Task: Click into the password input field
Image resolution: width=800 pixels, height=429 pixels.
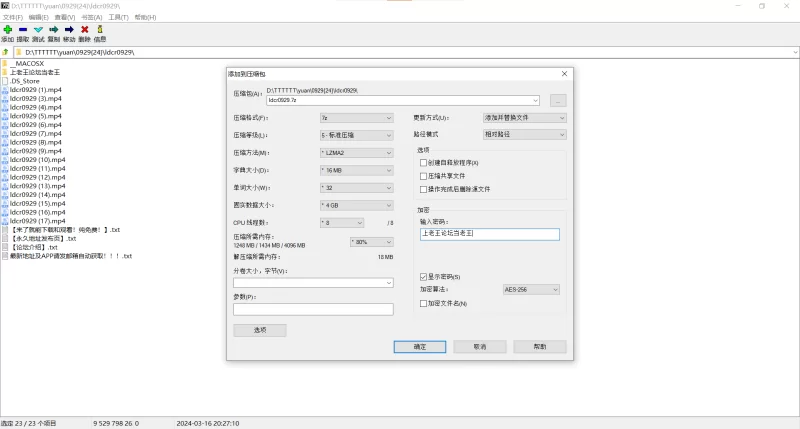Action: click(489, 234)
